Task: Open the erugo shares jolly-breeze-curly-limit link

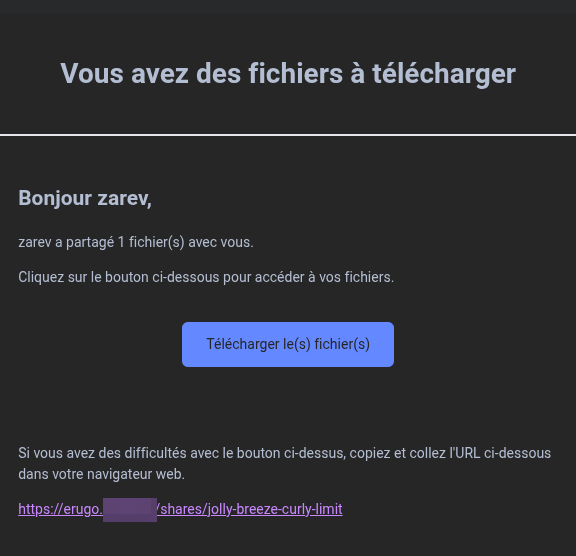Action: click(180, 509)
